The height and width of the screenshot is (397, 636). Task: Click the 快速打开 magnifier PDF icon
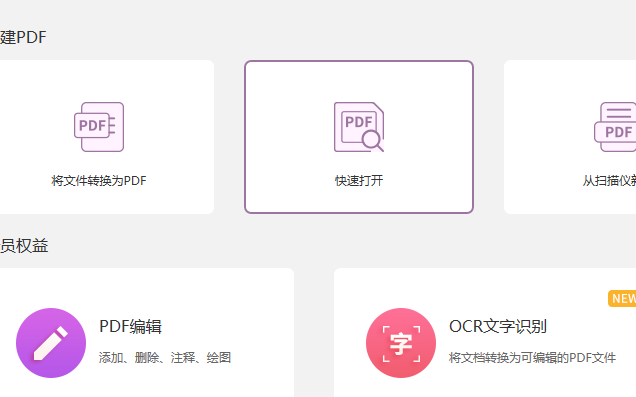pos(359,127)
